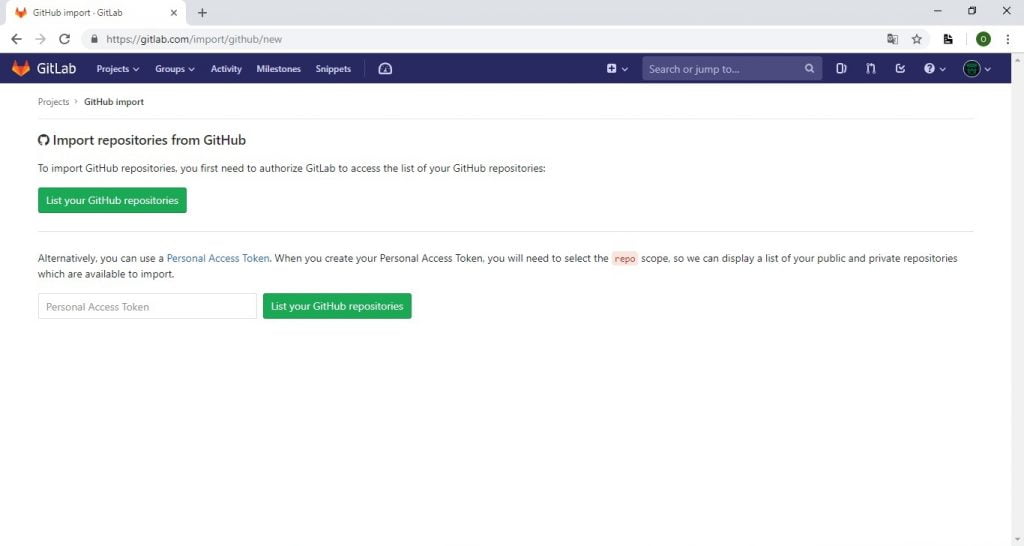Click the GitHub import breadcrumb

pyautogui.click(x=114, y=102)
